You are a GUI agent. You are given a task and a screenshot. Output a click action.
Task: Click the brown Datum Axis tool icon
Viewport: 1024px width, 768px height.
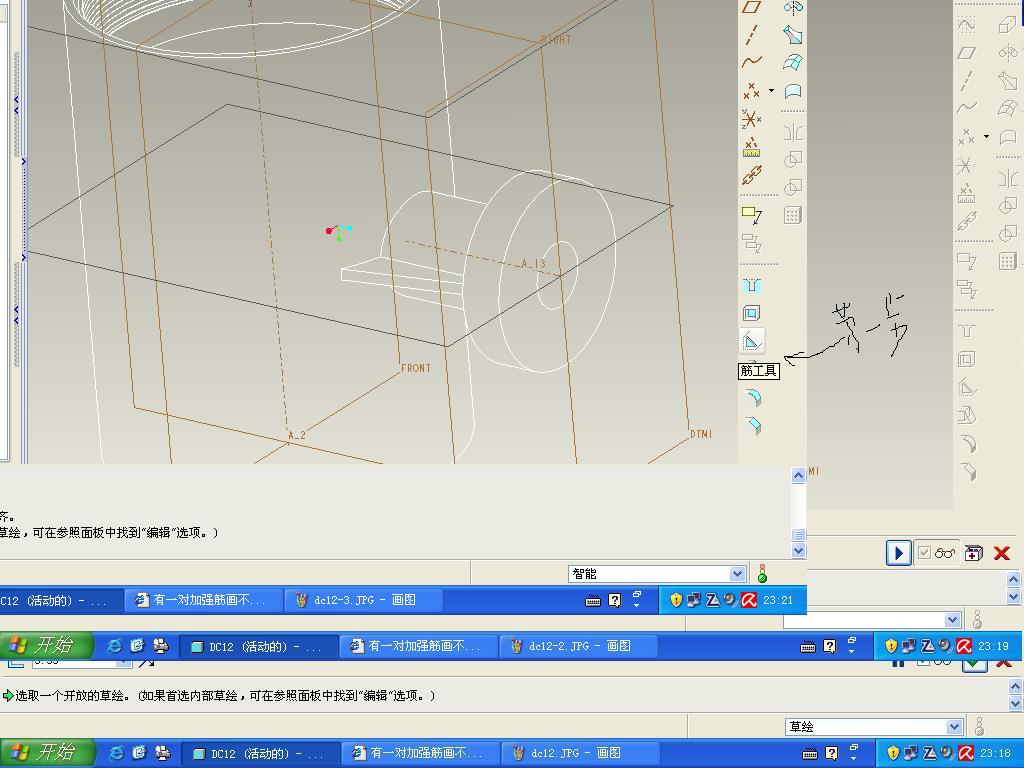[x=752, y=35]
